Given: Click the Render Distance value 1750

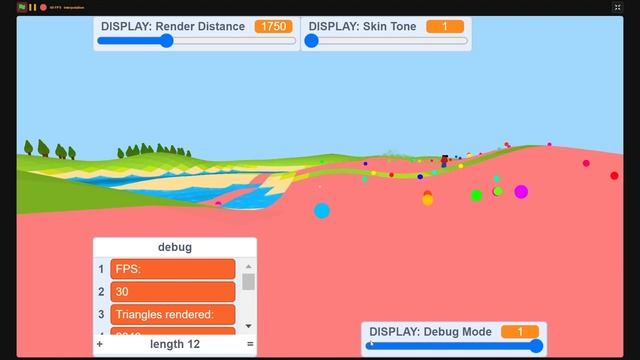Looking at the screenshot, I should [273, 27].
